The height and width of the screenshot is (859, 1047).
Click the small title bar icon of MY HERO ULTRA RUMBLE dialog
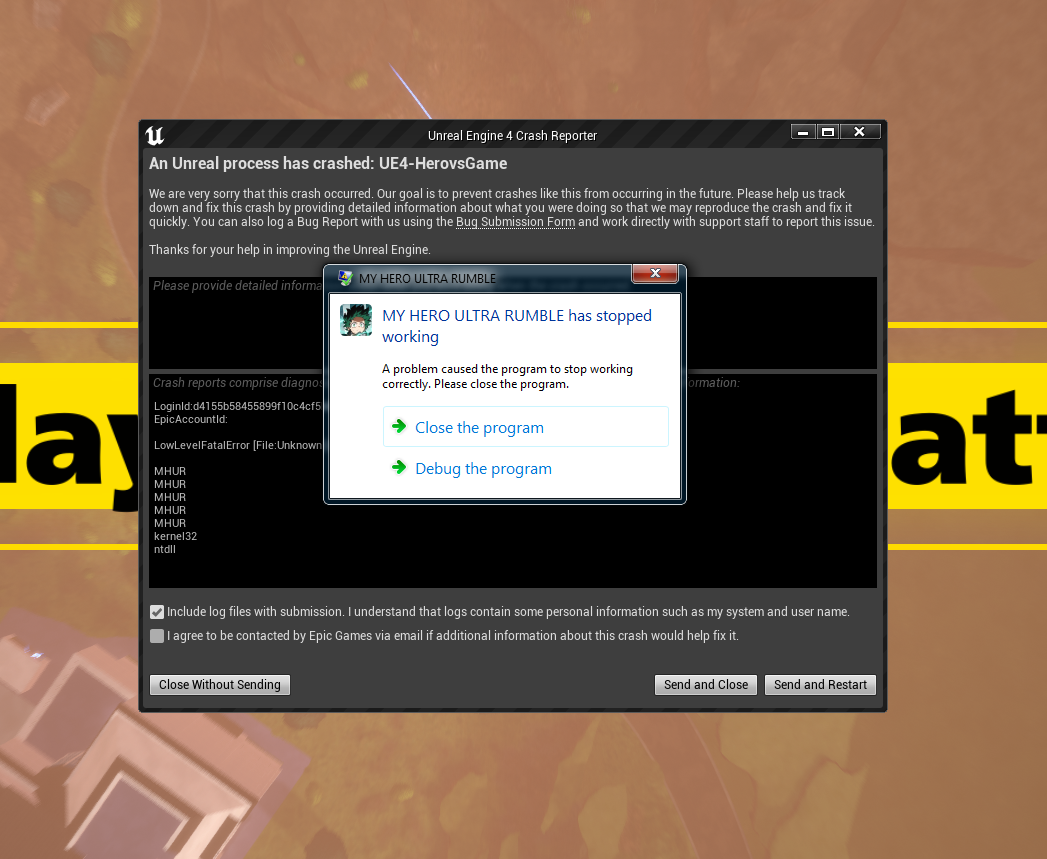click(x=345, y=278)
